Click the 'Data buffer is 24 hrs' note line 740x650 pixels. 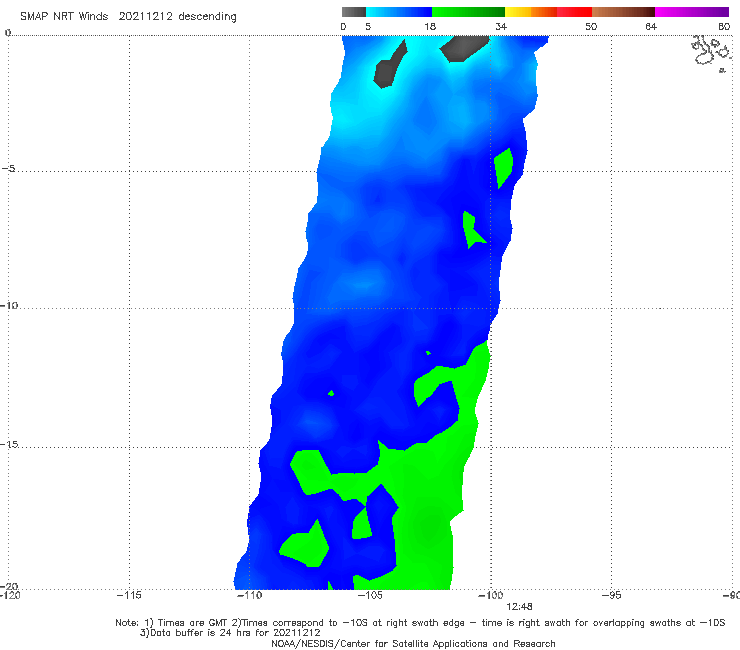(x=230, y=633)
